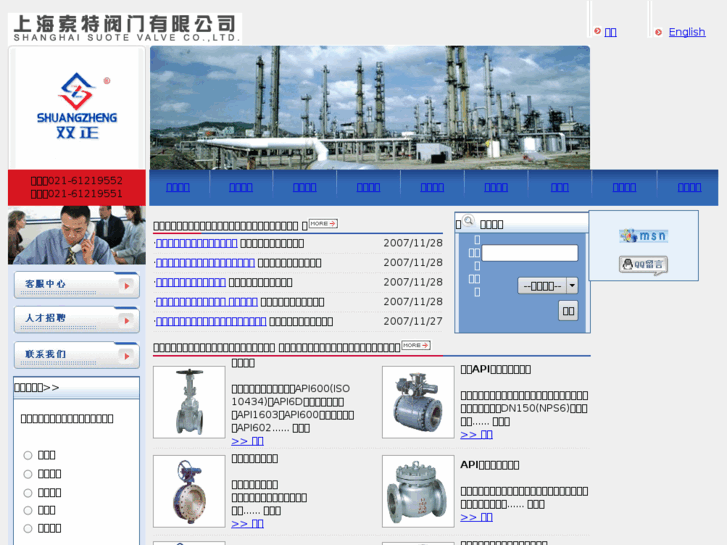This screenshot has width=727, height=545.
Task: Click the phone number 021-61219552
Action: pyautogui.click(x=85, y=180)
